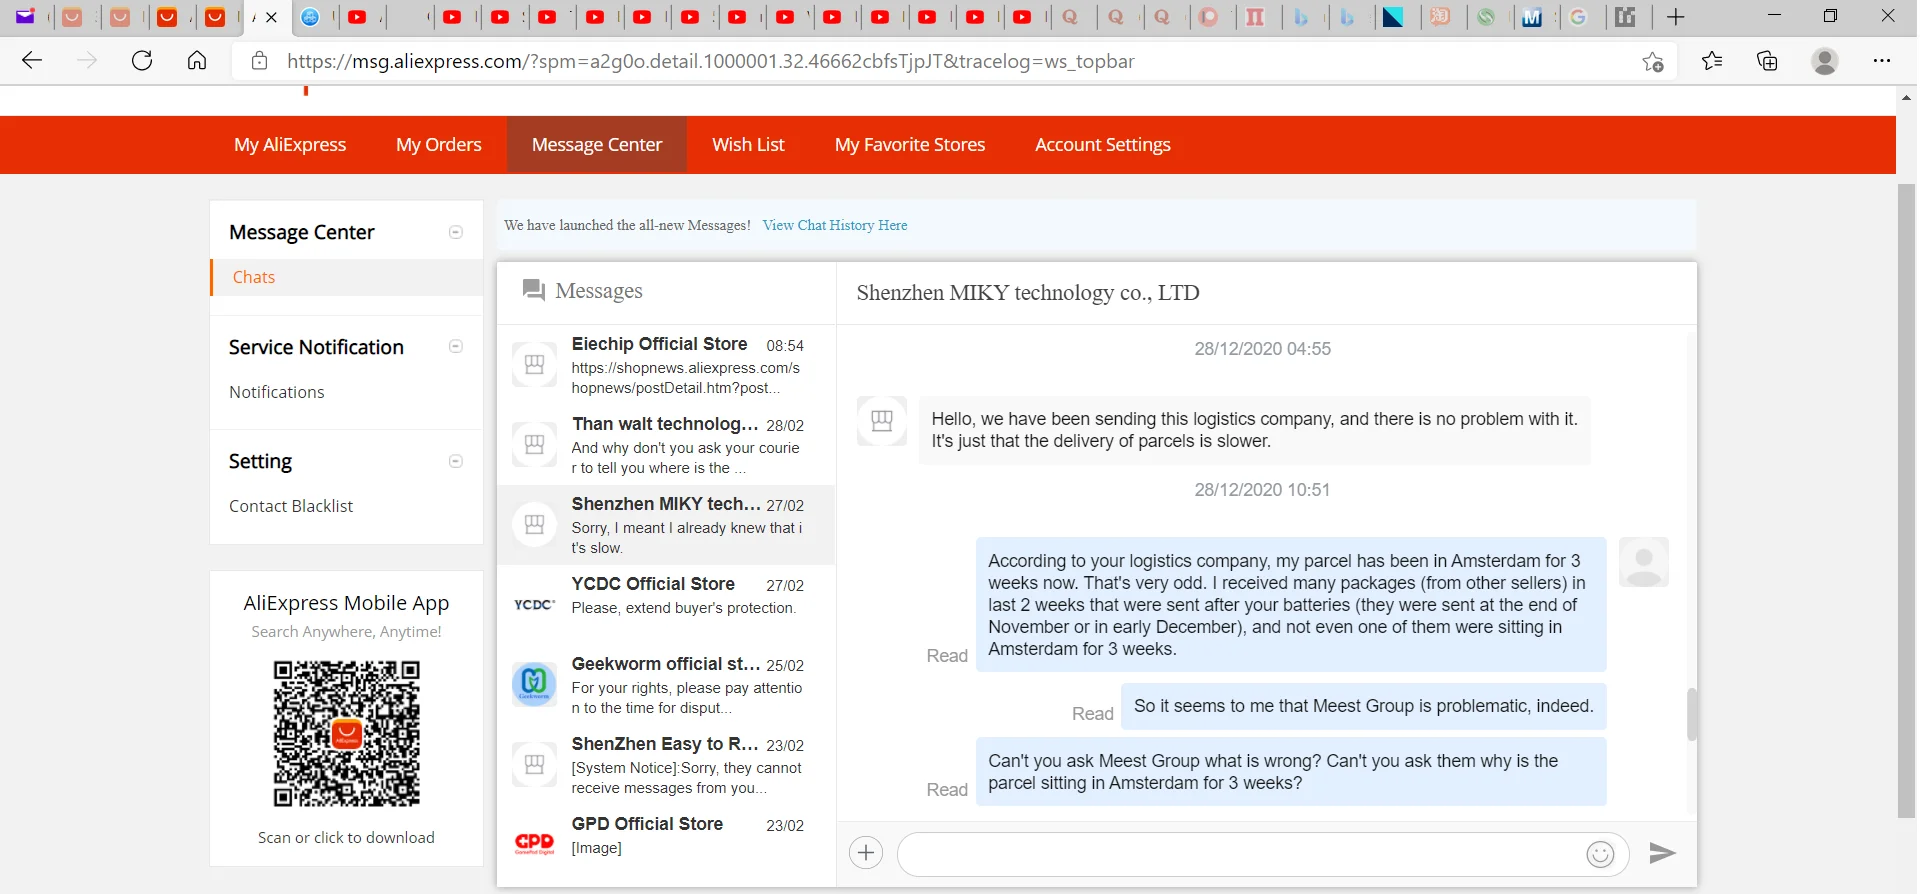Open Contact Blacklist settings

pyautogui.click(x=291, y=506)
